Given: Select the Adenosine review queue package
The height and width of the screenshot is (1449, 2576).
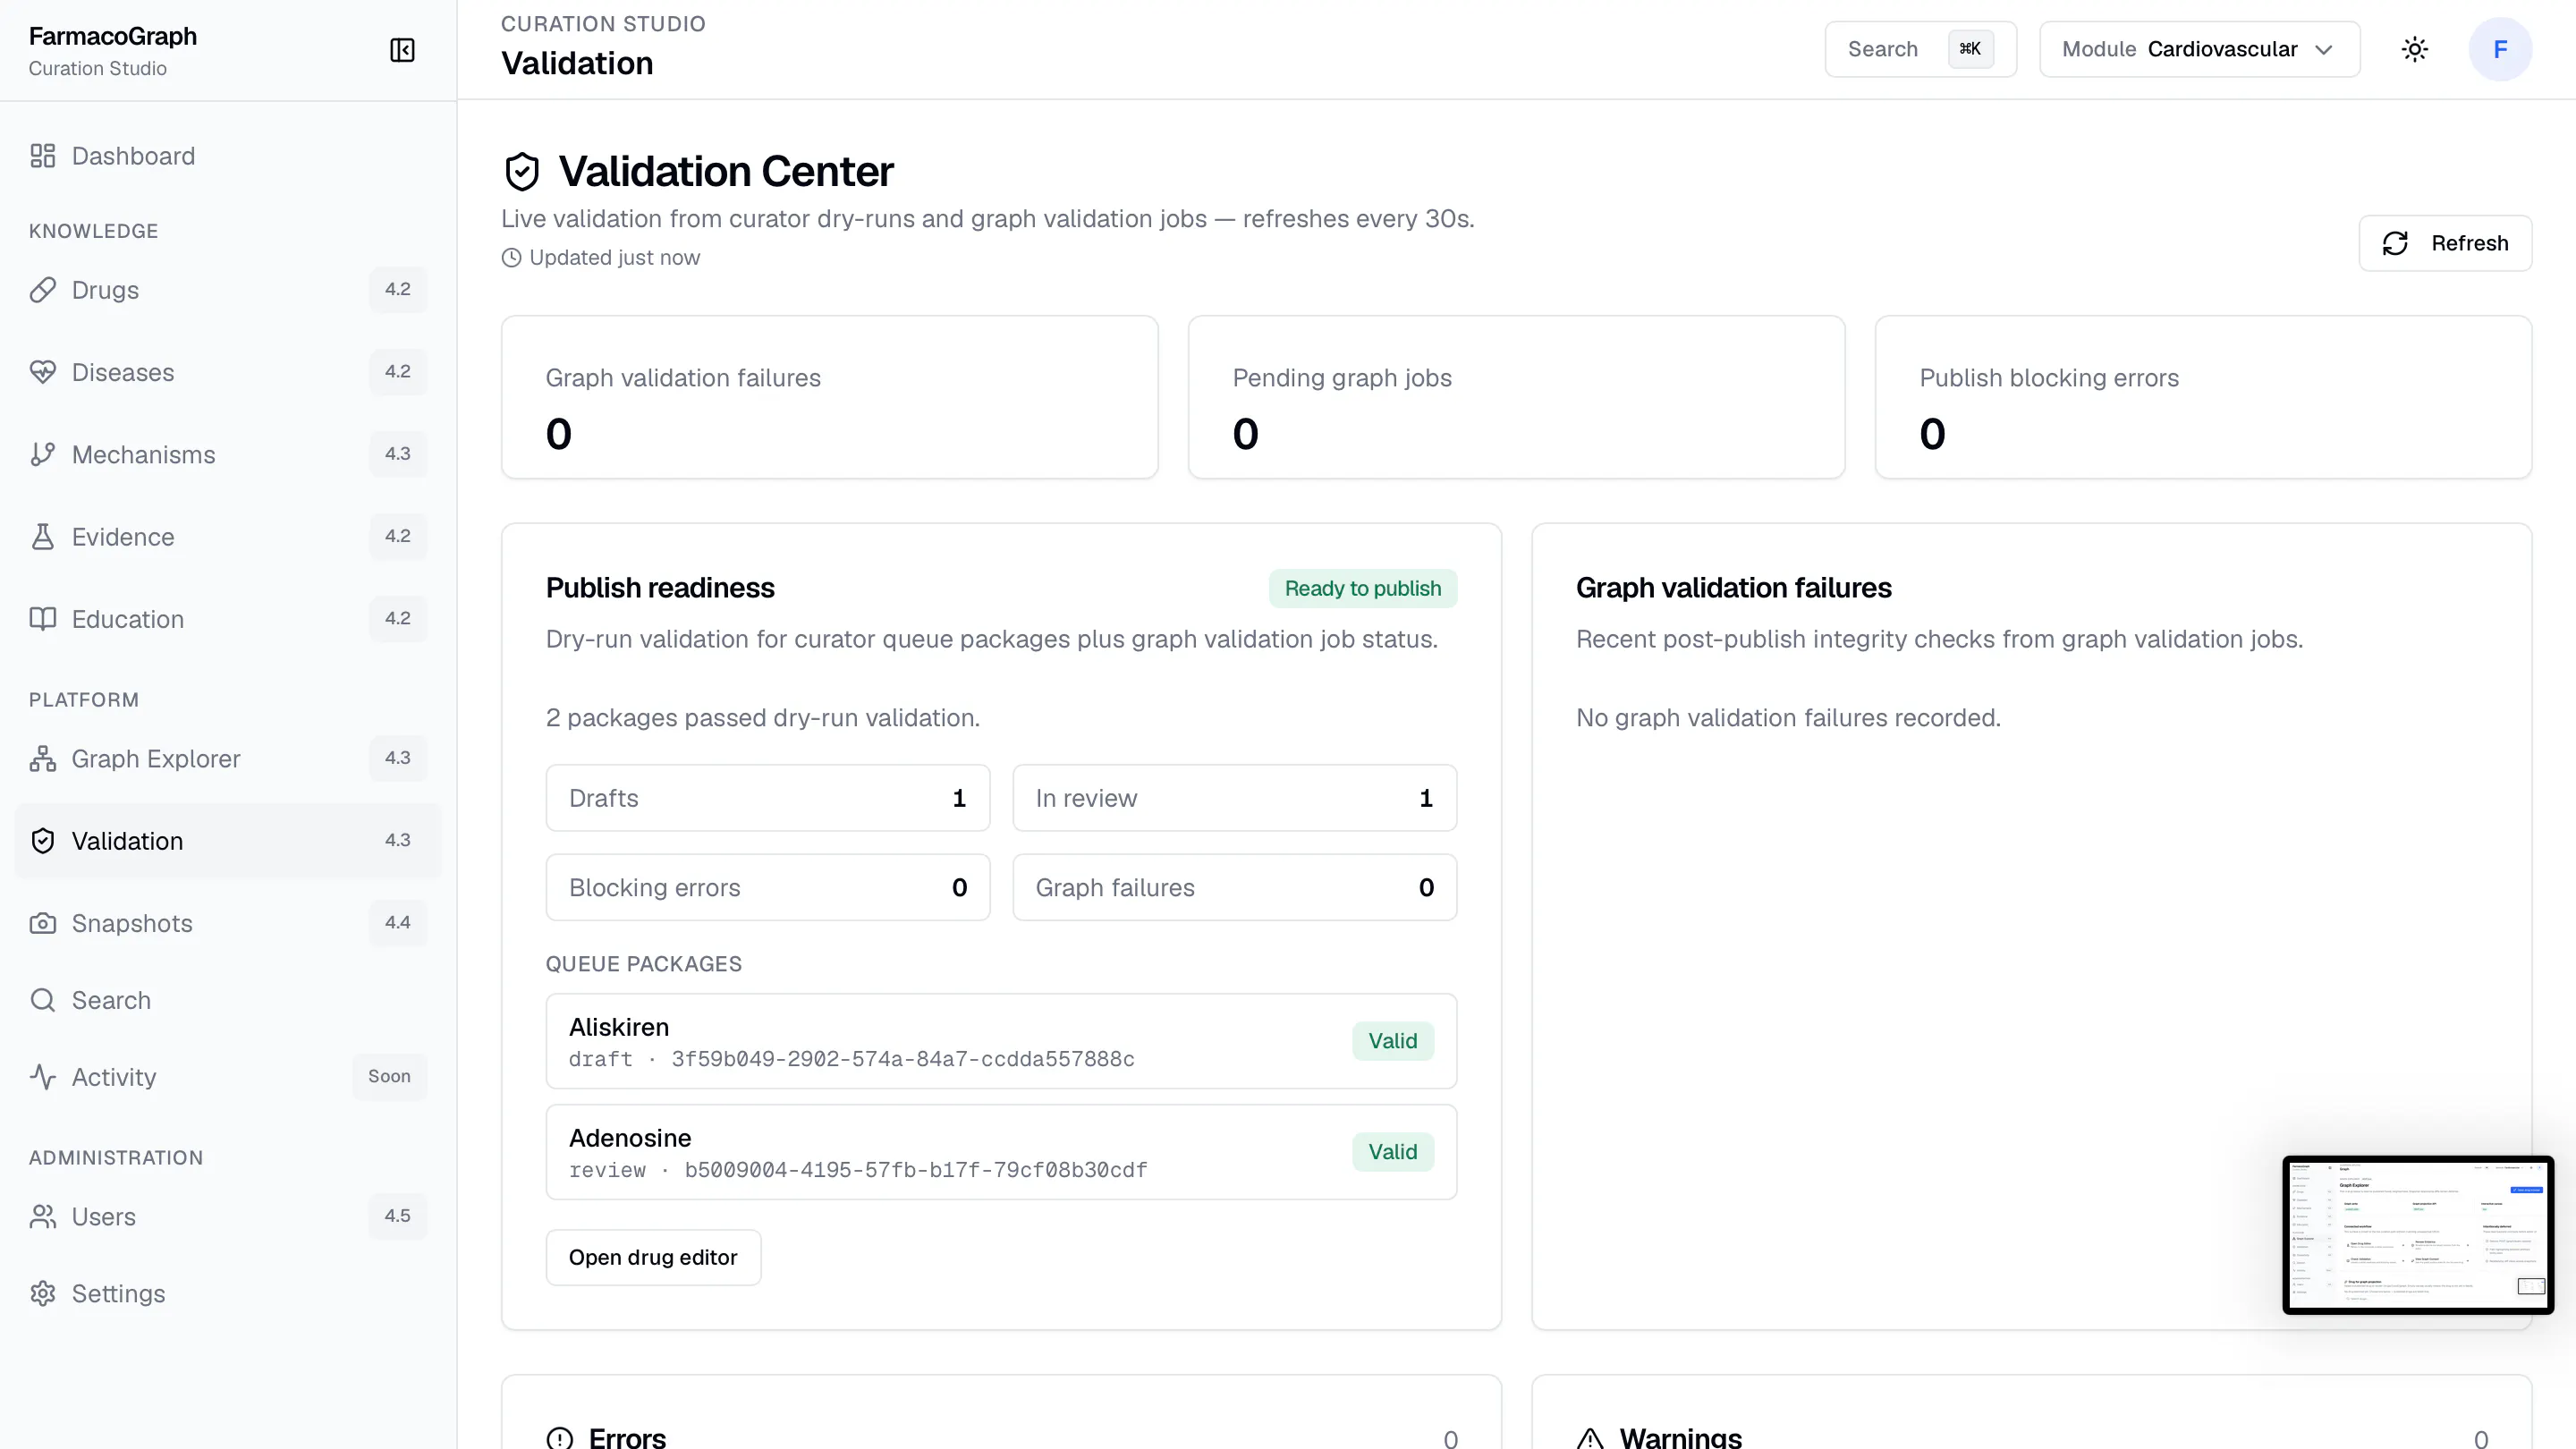Looking at the screenshot, I should pos(1000,1152).
